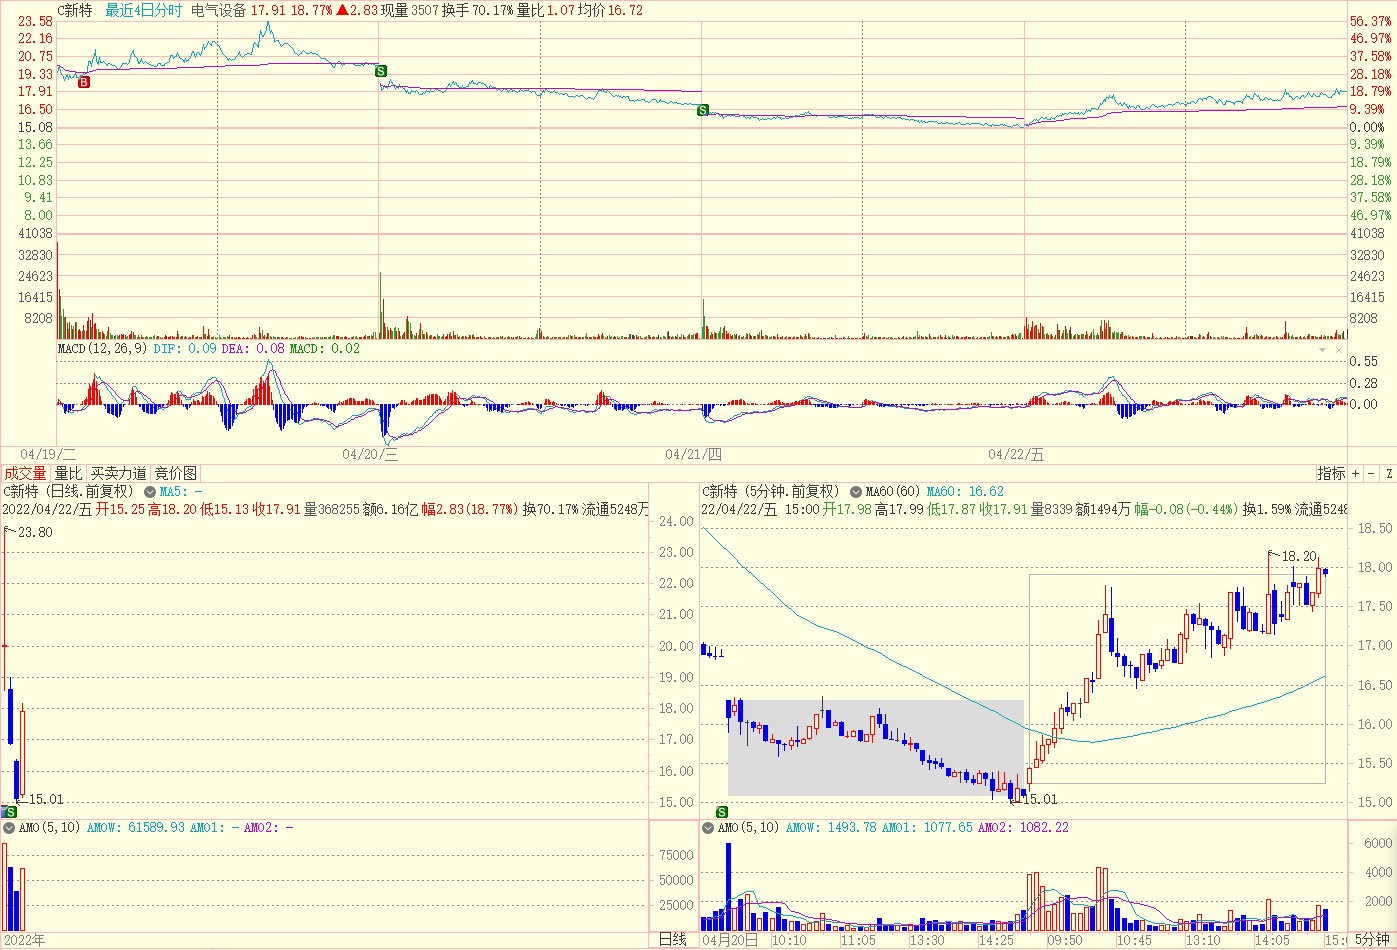The width and height of the screenshot is (1397, 950).
Task: Click the Z button at right edge
Action: (x=1389, y=473)
